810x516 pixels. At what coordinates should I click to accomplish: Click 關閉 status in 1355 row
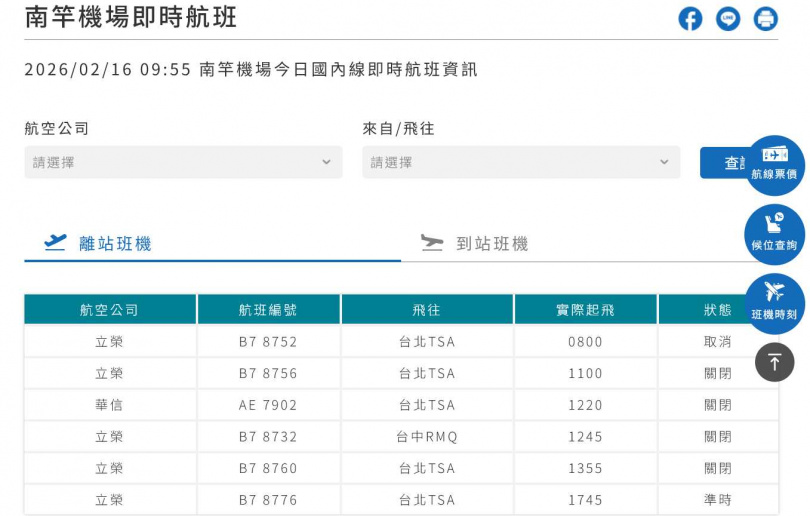[x=718, y=468]
